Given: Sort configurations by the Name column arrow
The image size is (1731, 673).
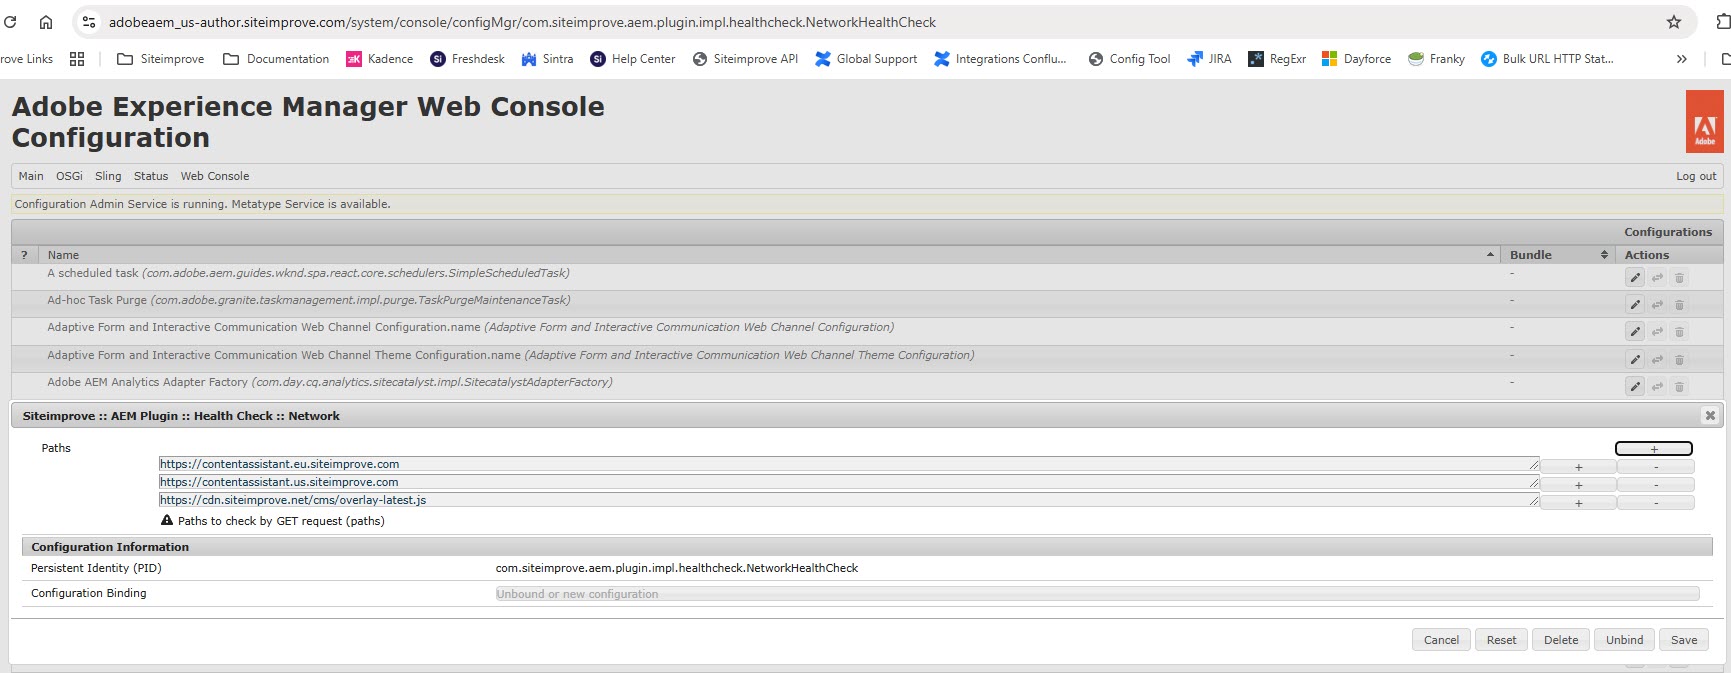Looking at the screenshot, I should point(1490,255).
